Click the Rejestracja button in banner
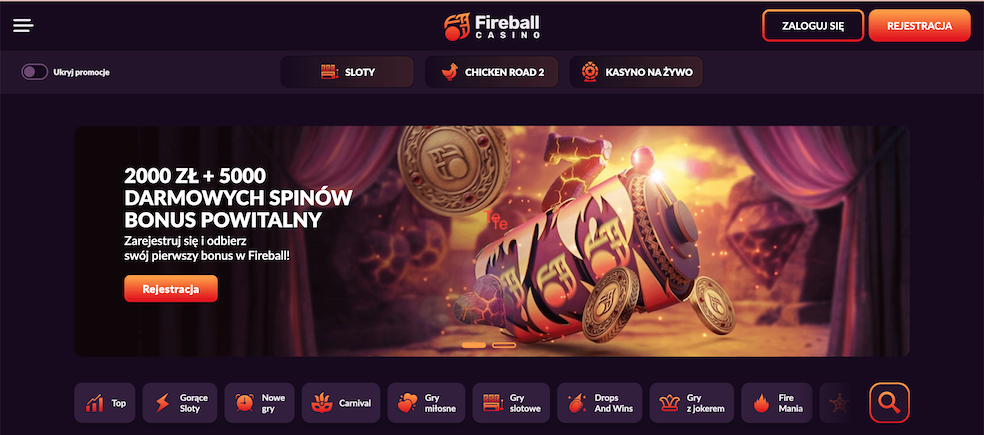The width and height of the screenshot is (984, 435). coord(171,289)
